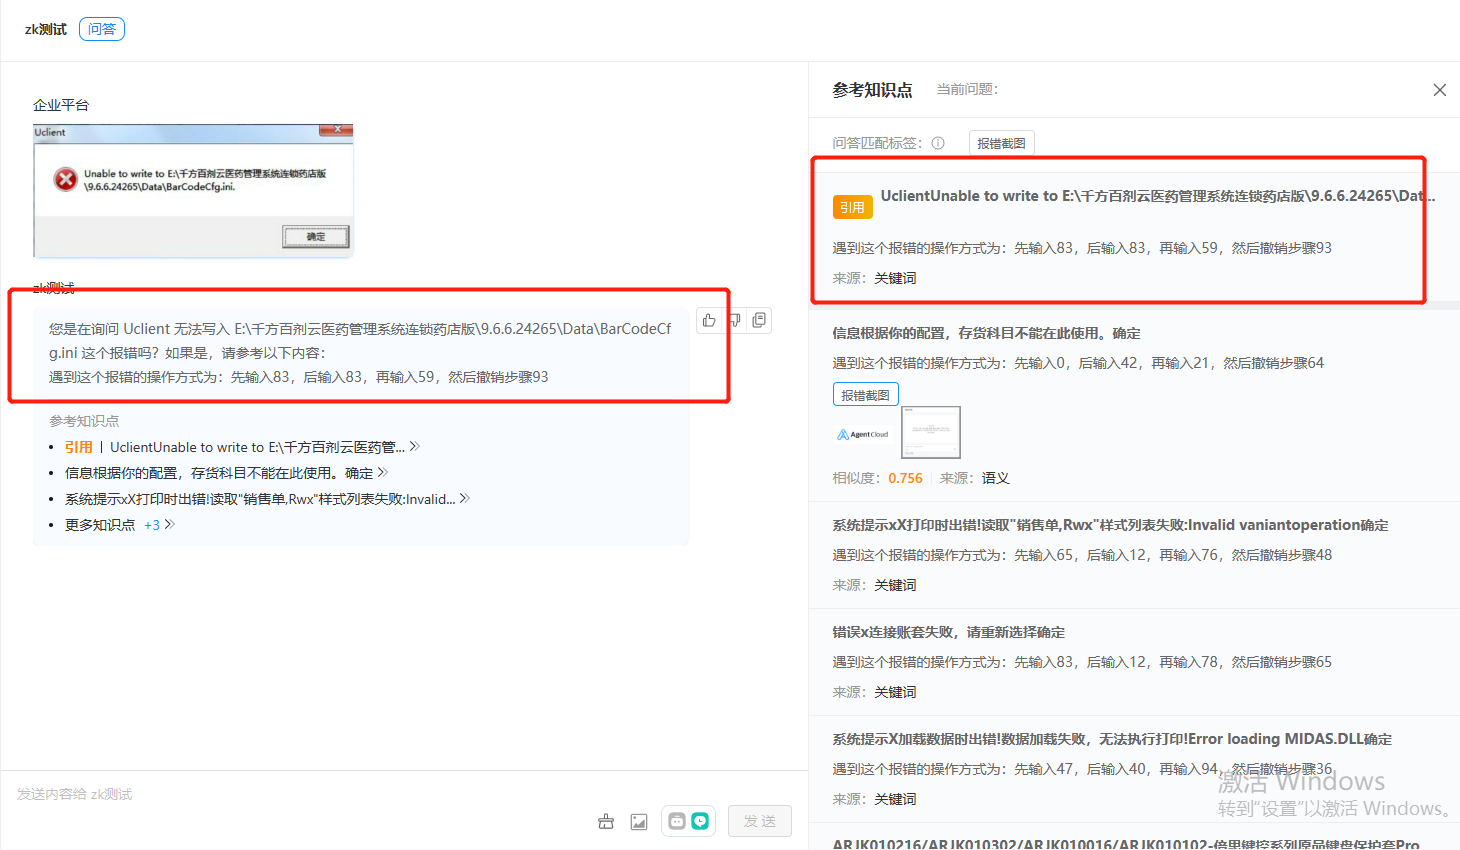This screenshot has height=850, width=1460.
Task: Expand 更多知识点 +3
Action: (x=119, y=525)
